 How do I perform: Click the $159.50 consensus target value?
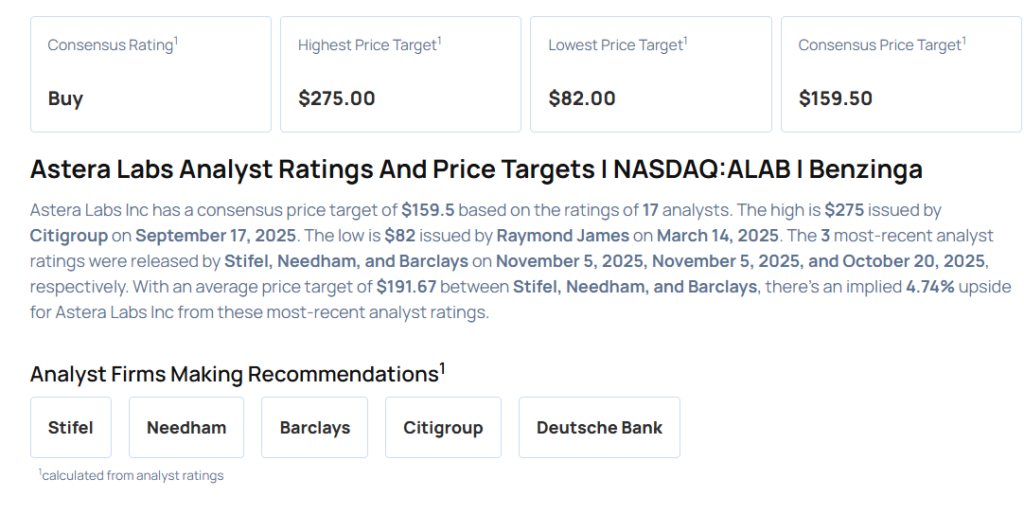pyautogui.click(x=836, y=98)
